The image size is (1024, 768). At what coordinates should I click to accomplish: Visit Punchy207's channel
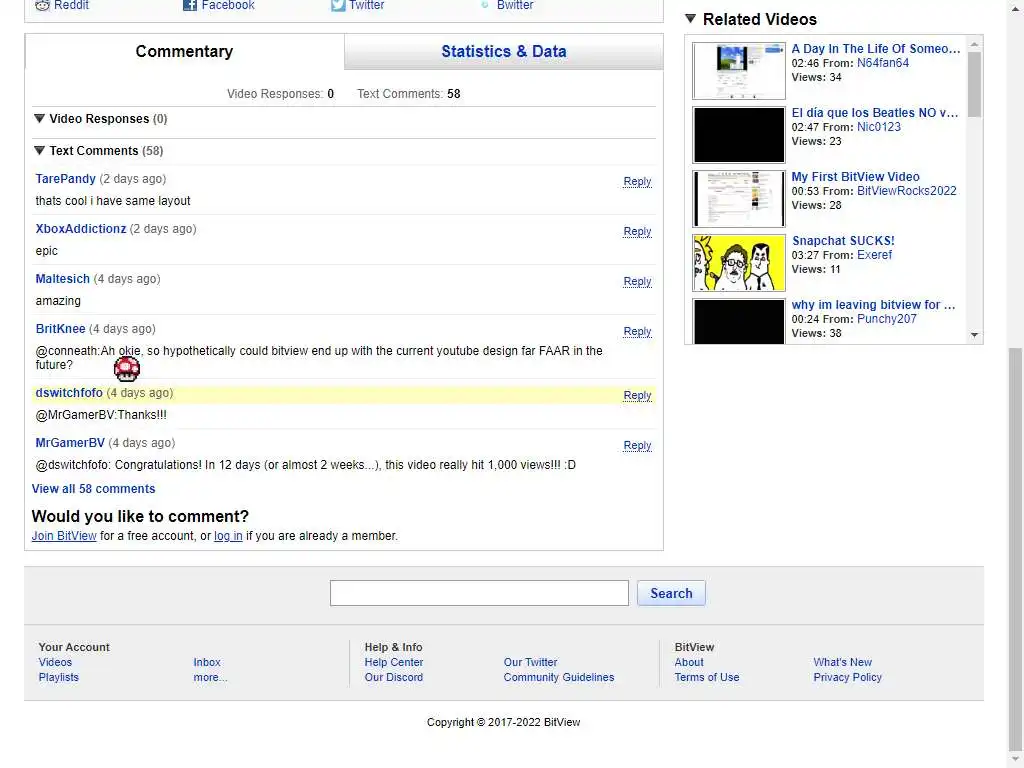(887, 319)
